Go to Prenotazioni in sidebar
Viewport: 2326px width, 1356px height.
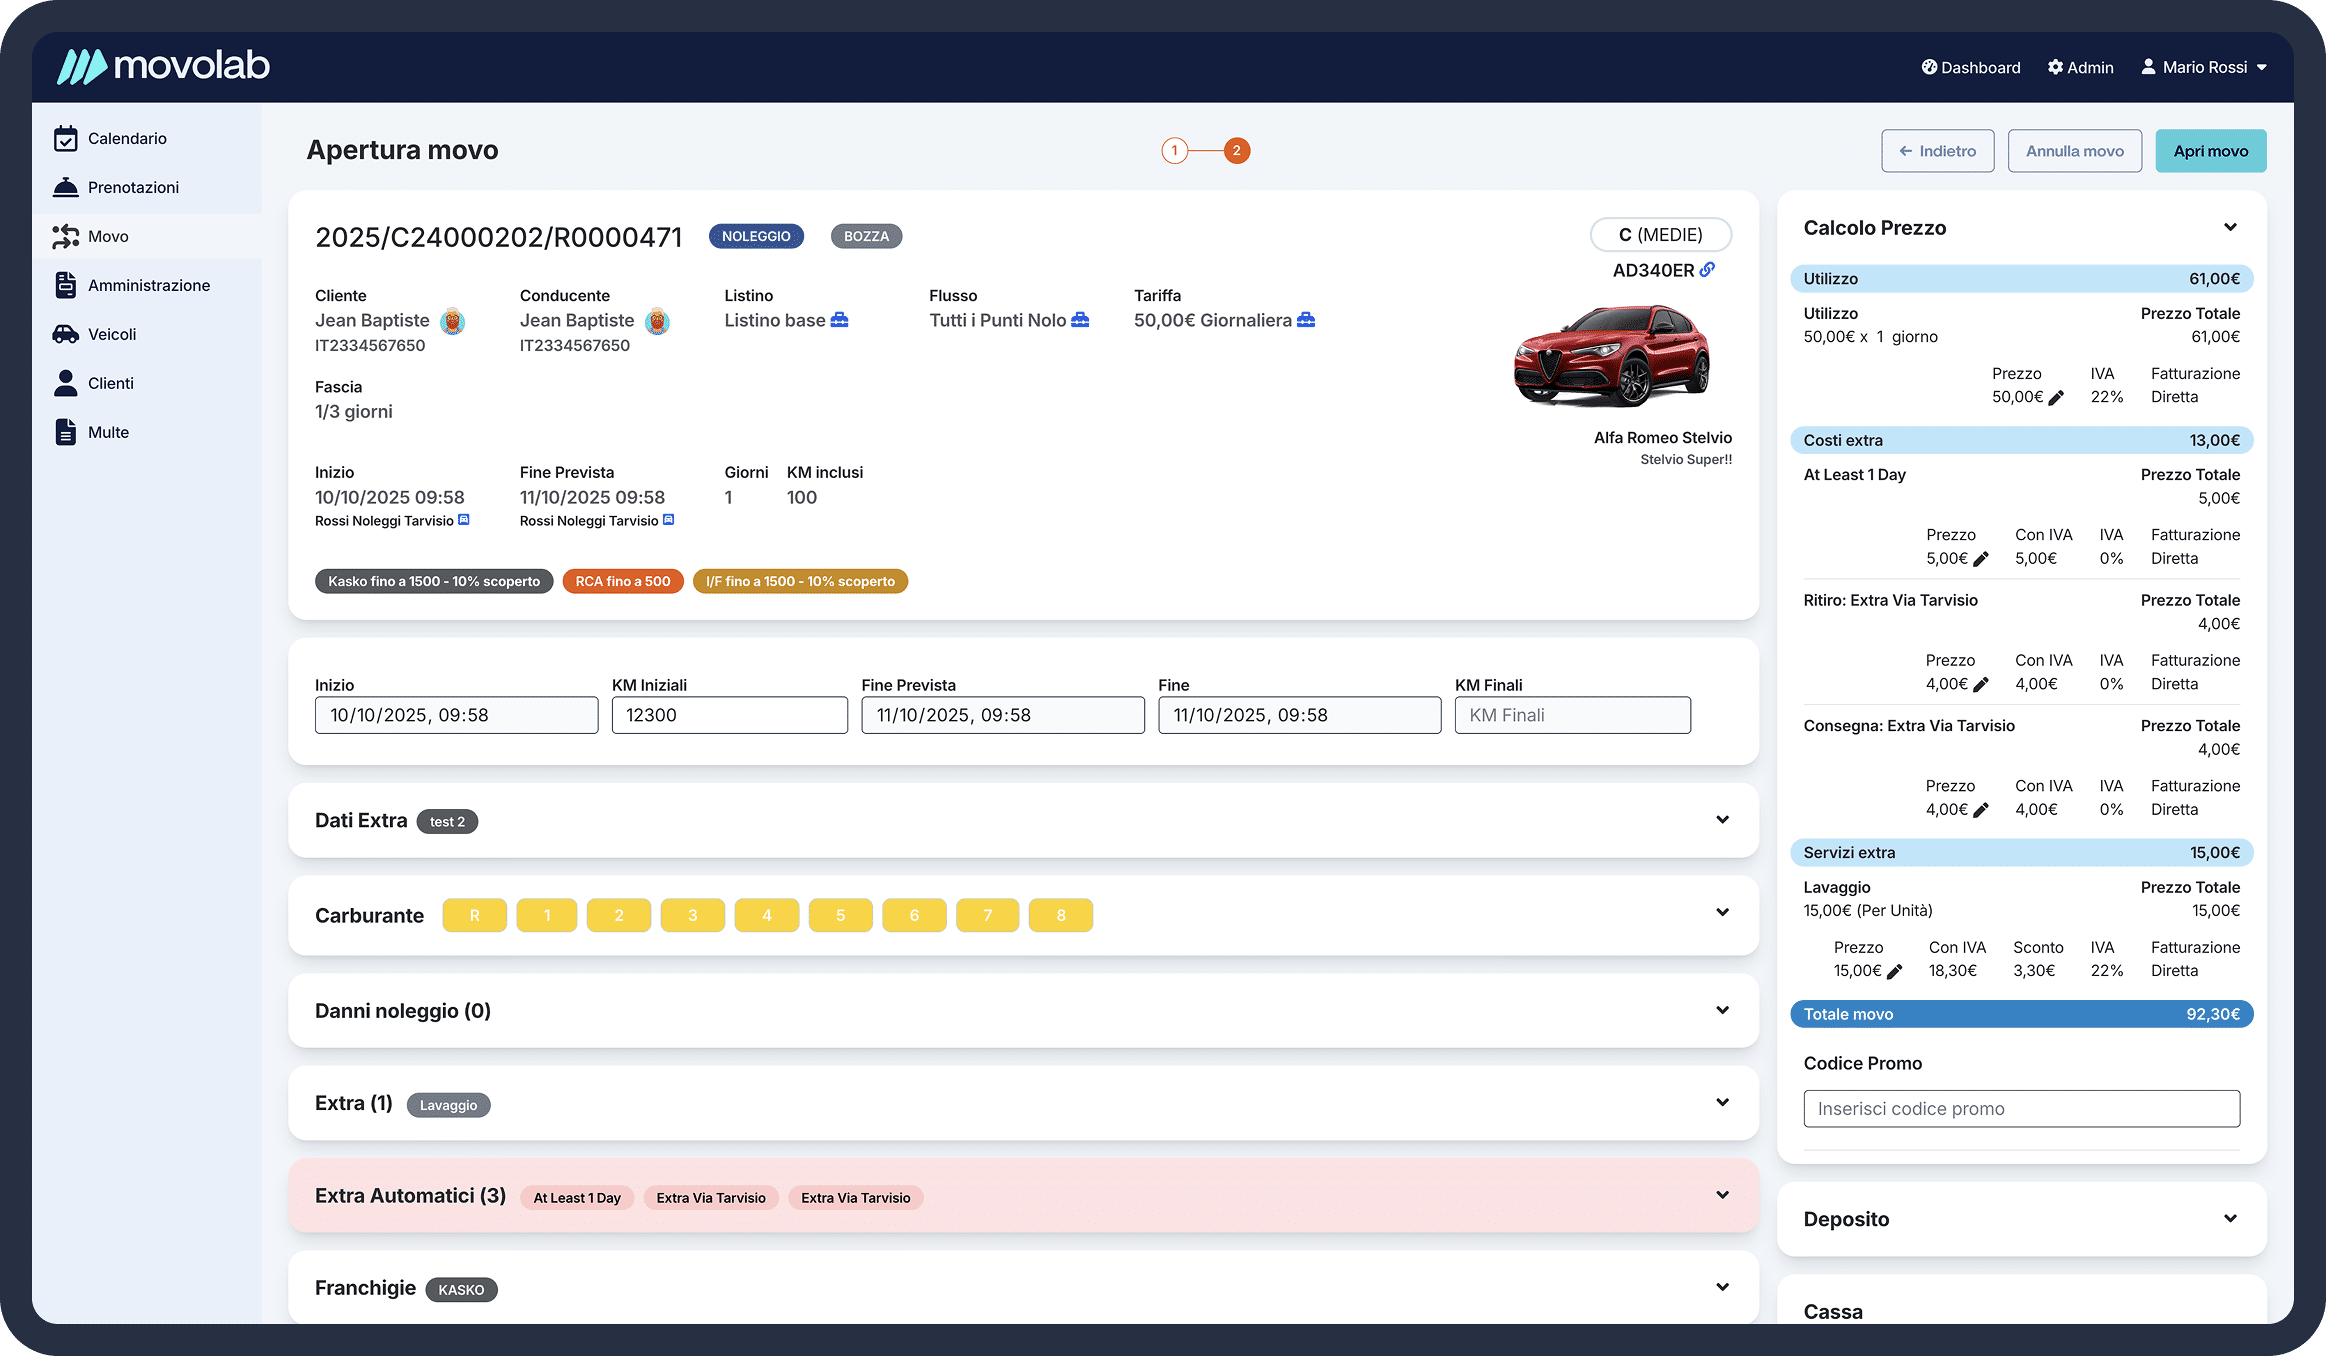(x=133, y=187)
